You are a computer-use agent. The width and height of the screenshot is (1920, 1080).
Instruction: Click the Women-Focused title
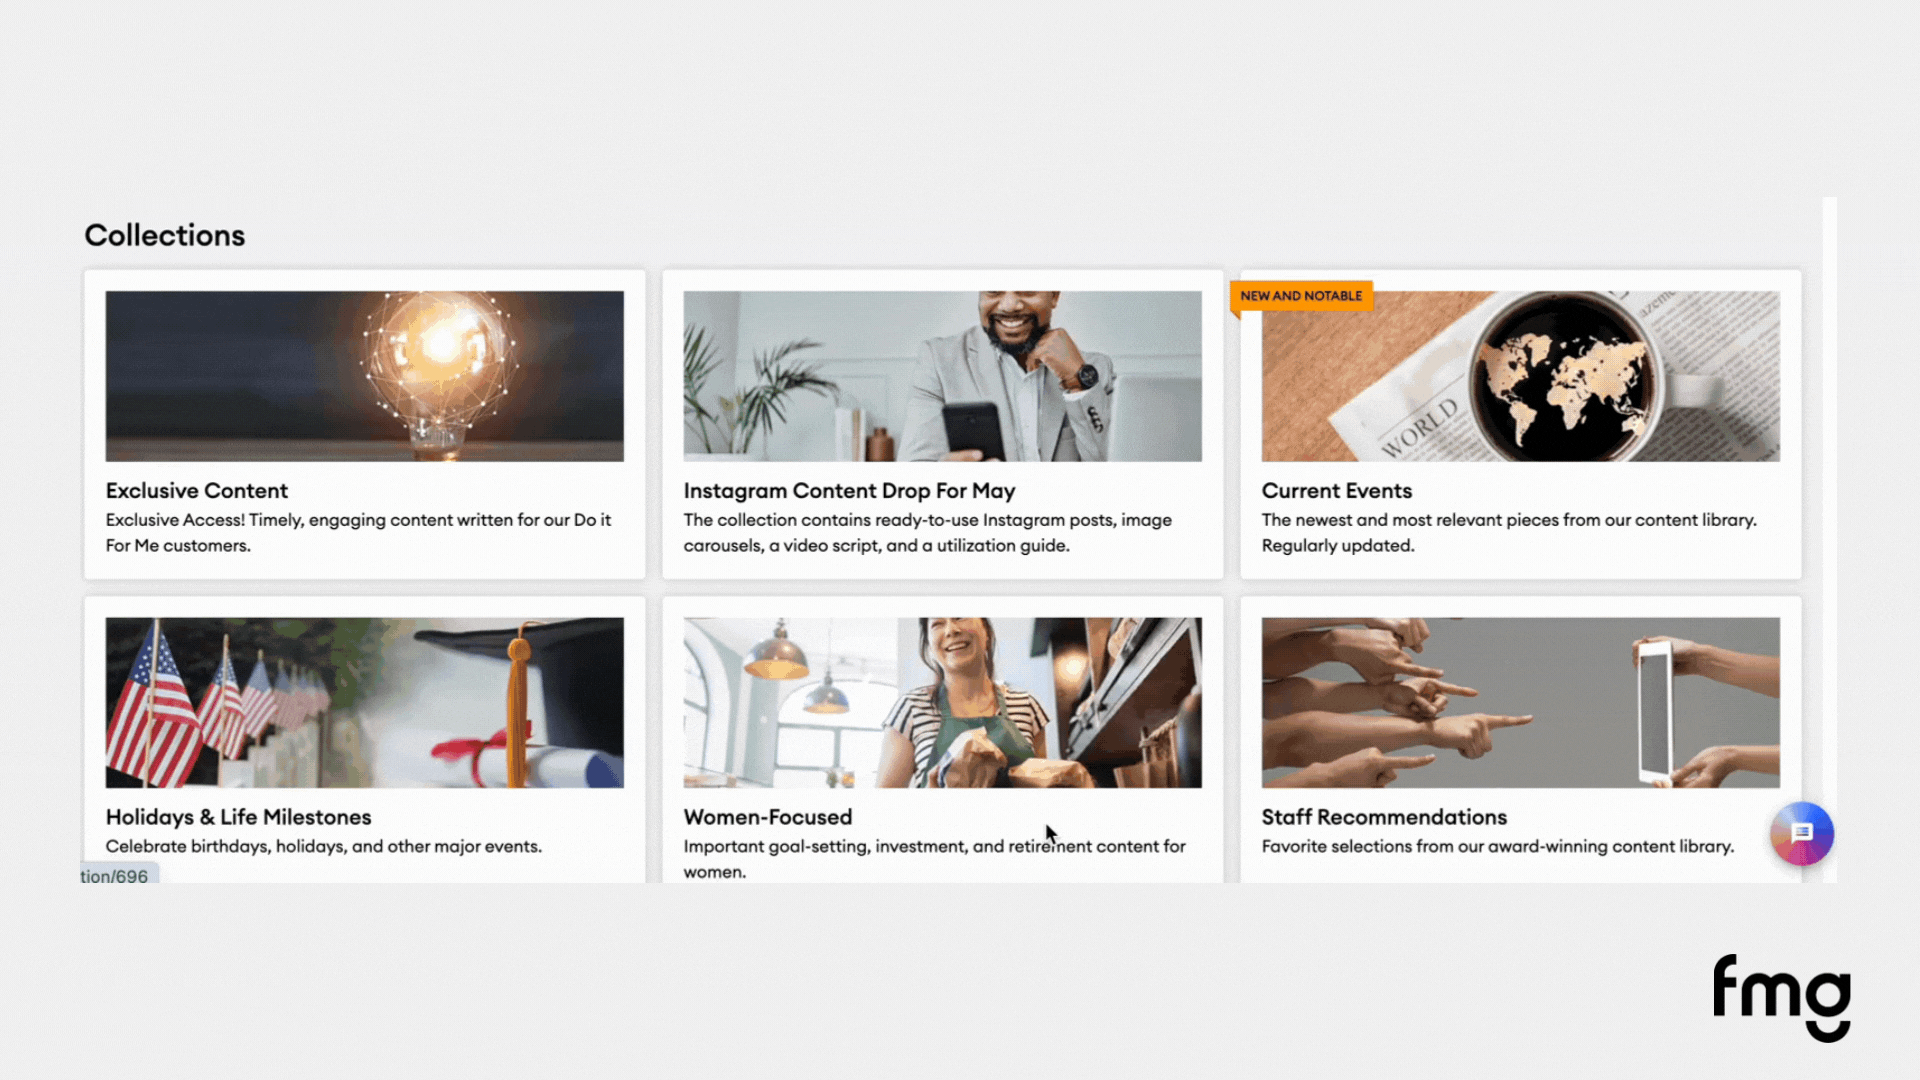click(x=768, y=817)
